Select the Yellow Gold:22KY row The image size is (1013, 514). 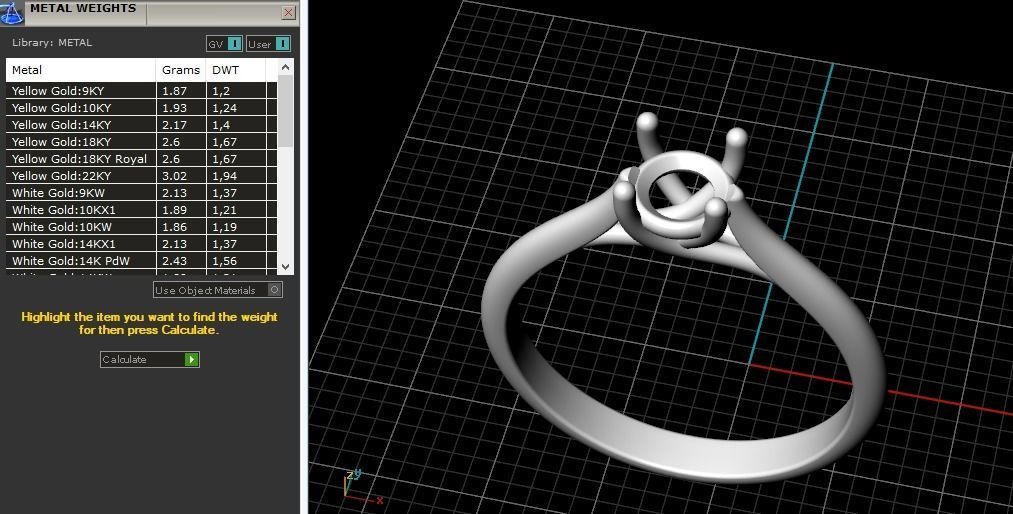pos(141,176)
